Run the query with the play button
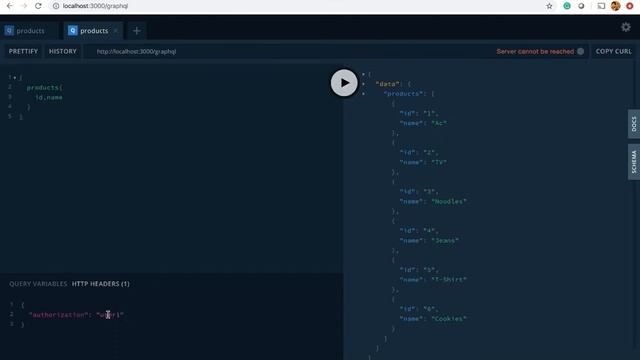Viewport: 640px width, 360px height. coord(344,83)
